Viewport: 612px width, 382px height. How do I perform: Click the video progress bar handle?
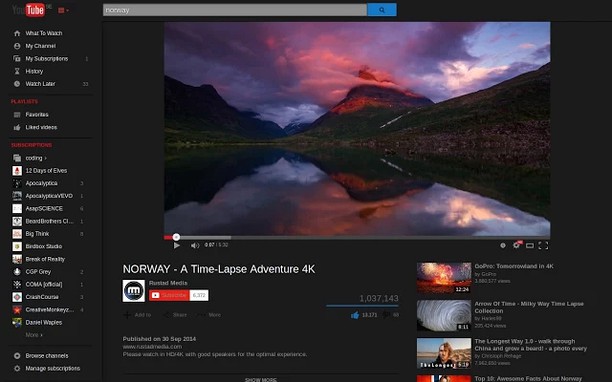pyautogui.click(x=176, y=237)
